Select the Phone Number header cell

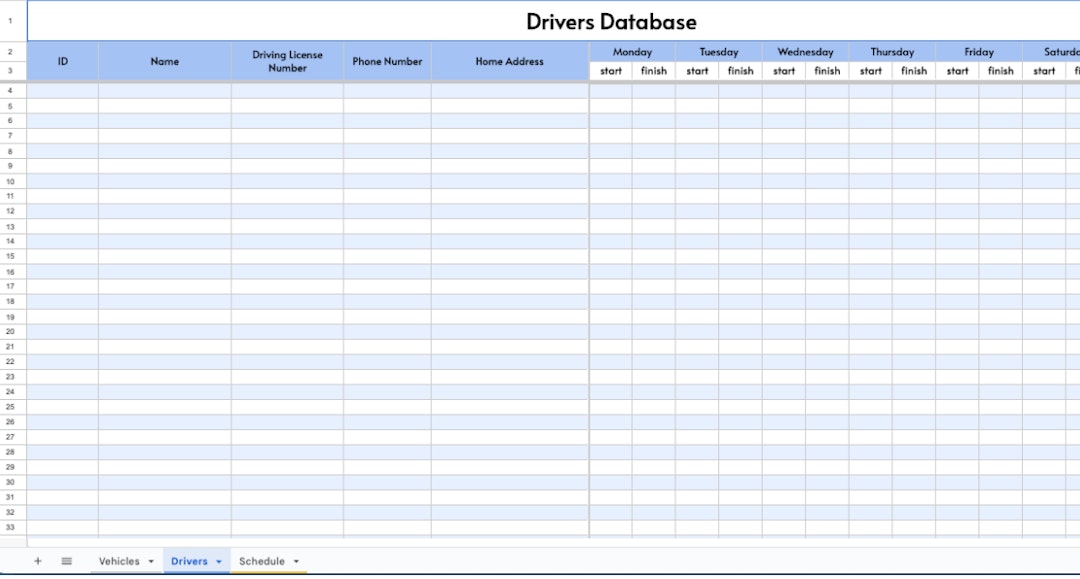tap(386, 61)
